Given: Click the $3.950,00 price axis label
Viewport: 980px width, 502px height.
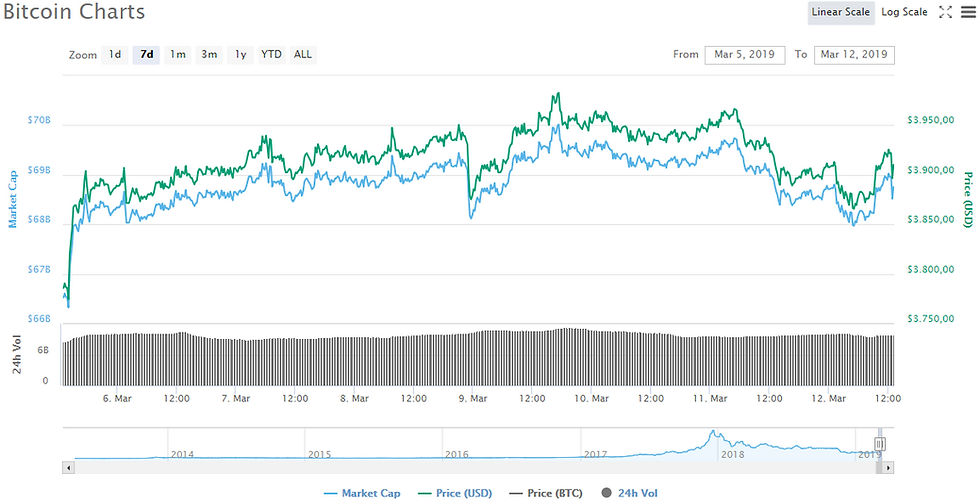Looking at the screenshot, I should [x=931, y=120].
